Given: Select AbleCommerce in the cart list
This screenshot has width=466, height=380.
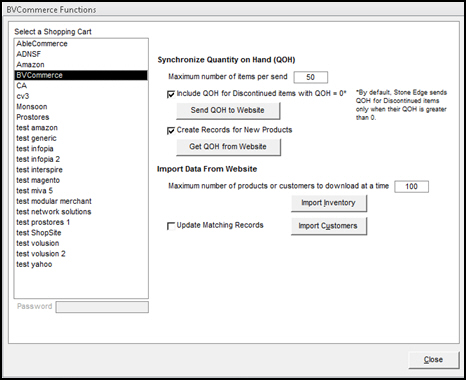Looking at the screenshot, I should tap(81, 44).
